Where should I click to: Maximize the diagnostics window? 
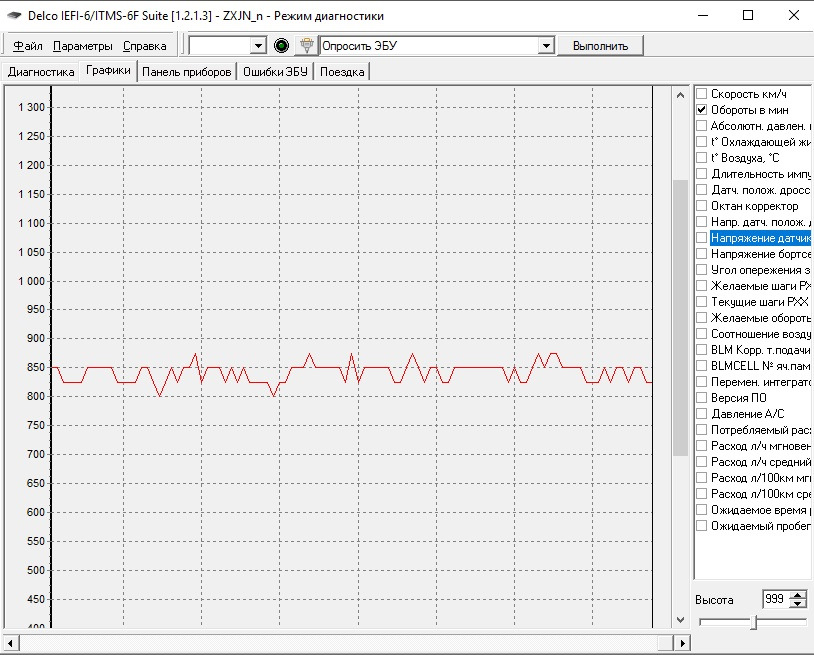pos(748,16)
